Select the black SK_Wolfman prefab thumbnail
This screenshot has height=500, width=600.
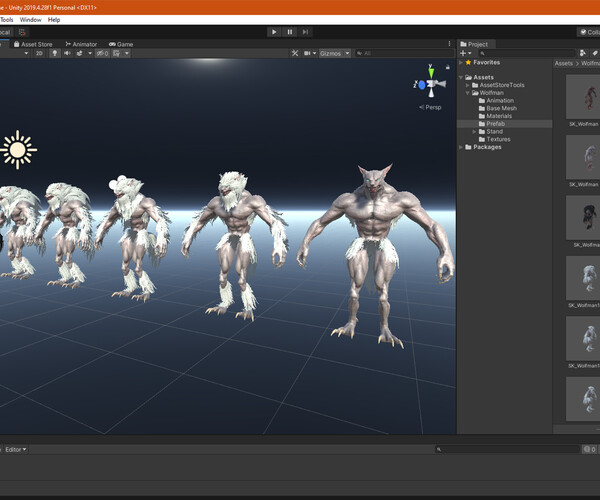[583, 218]
